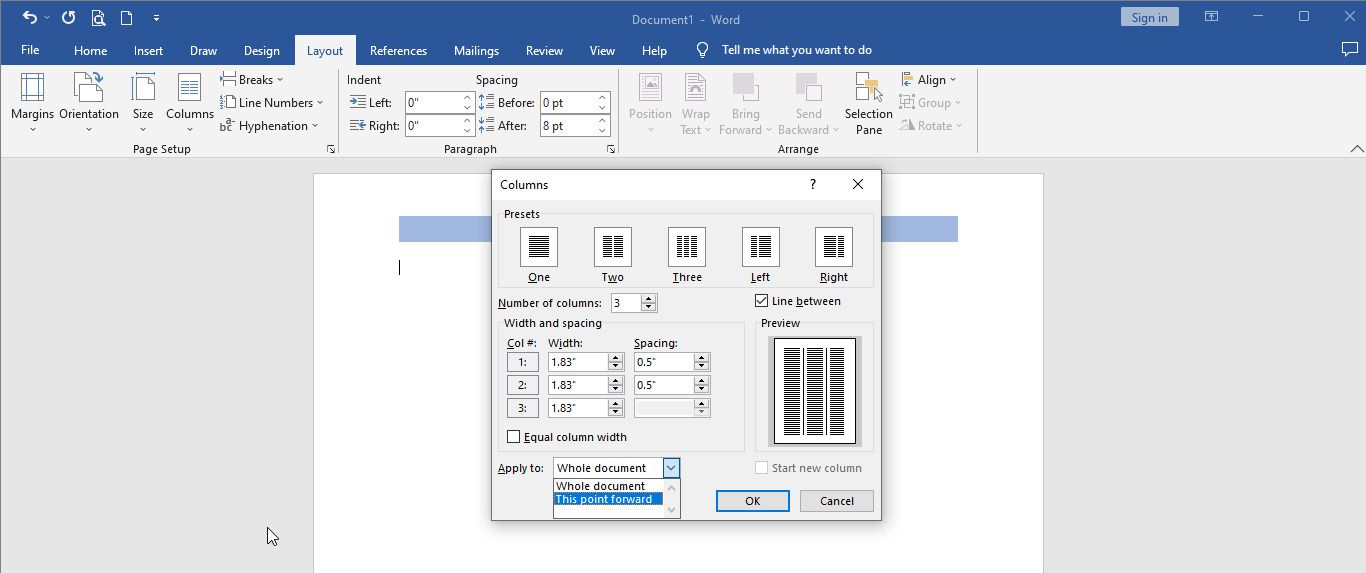Open the Margins gallery in ribbon
1366x573 pixels.
32,103
